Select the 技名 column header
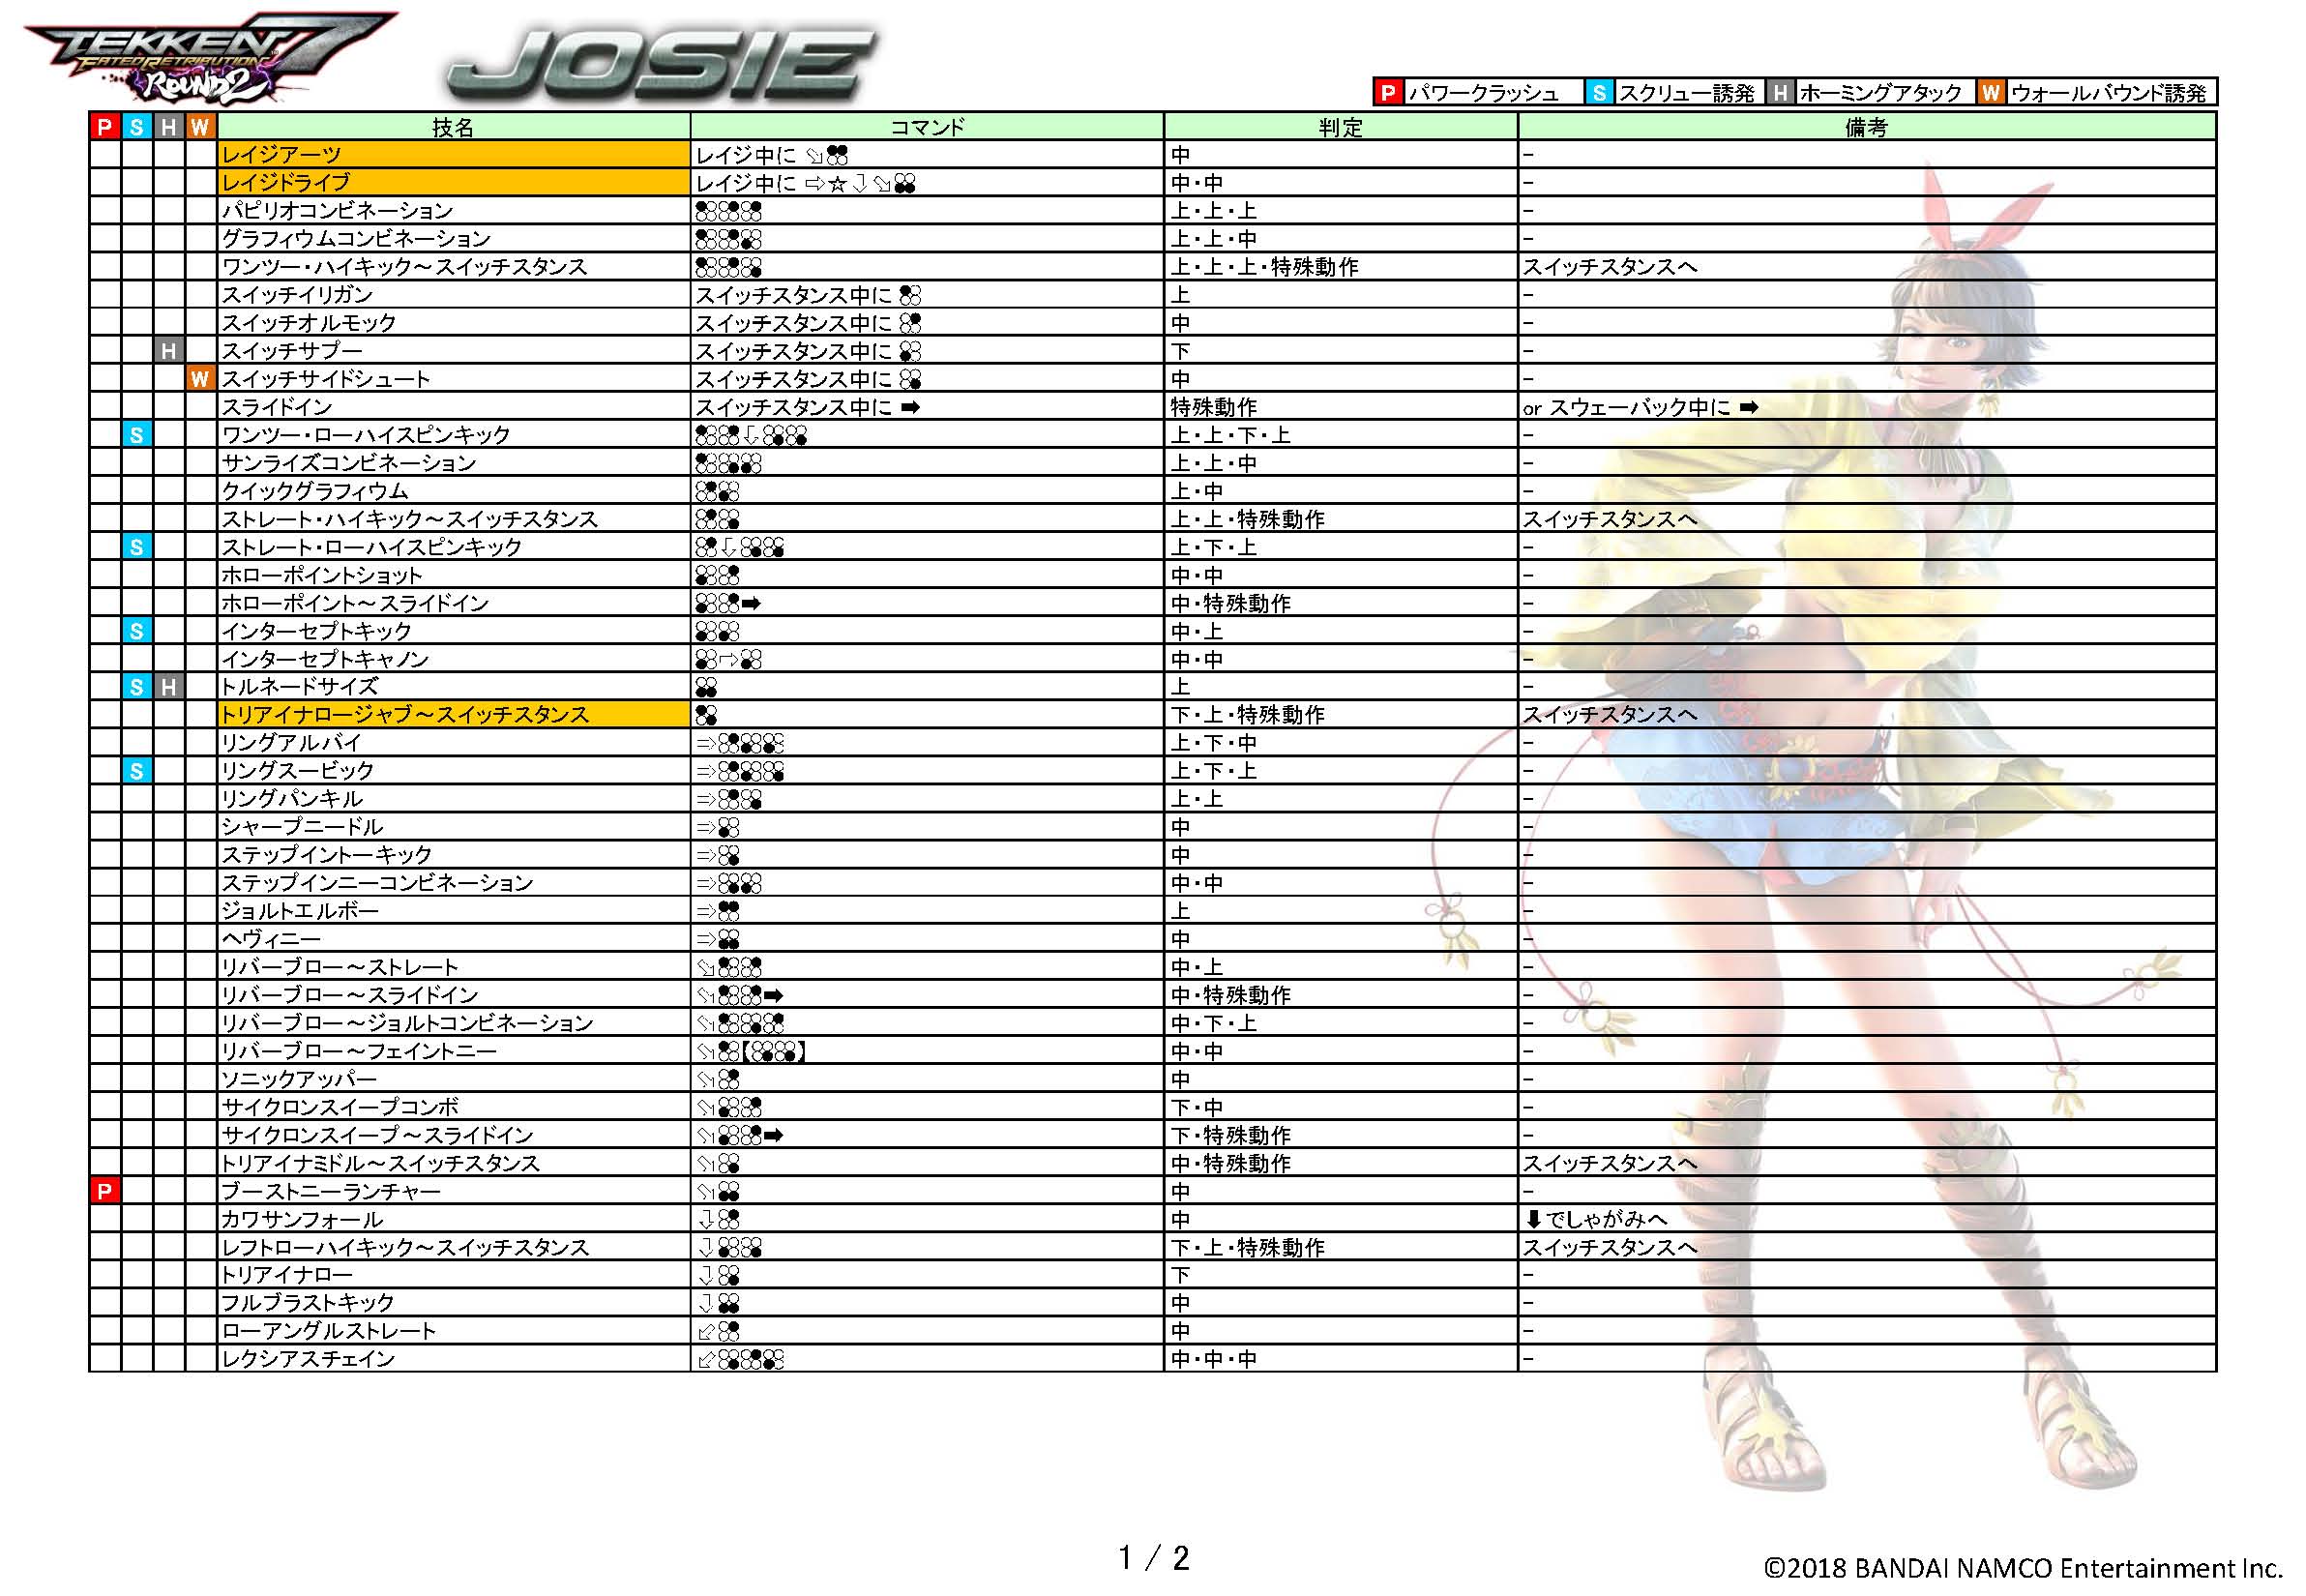Screen dimensions: 2306x1596 453,127
